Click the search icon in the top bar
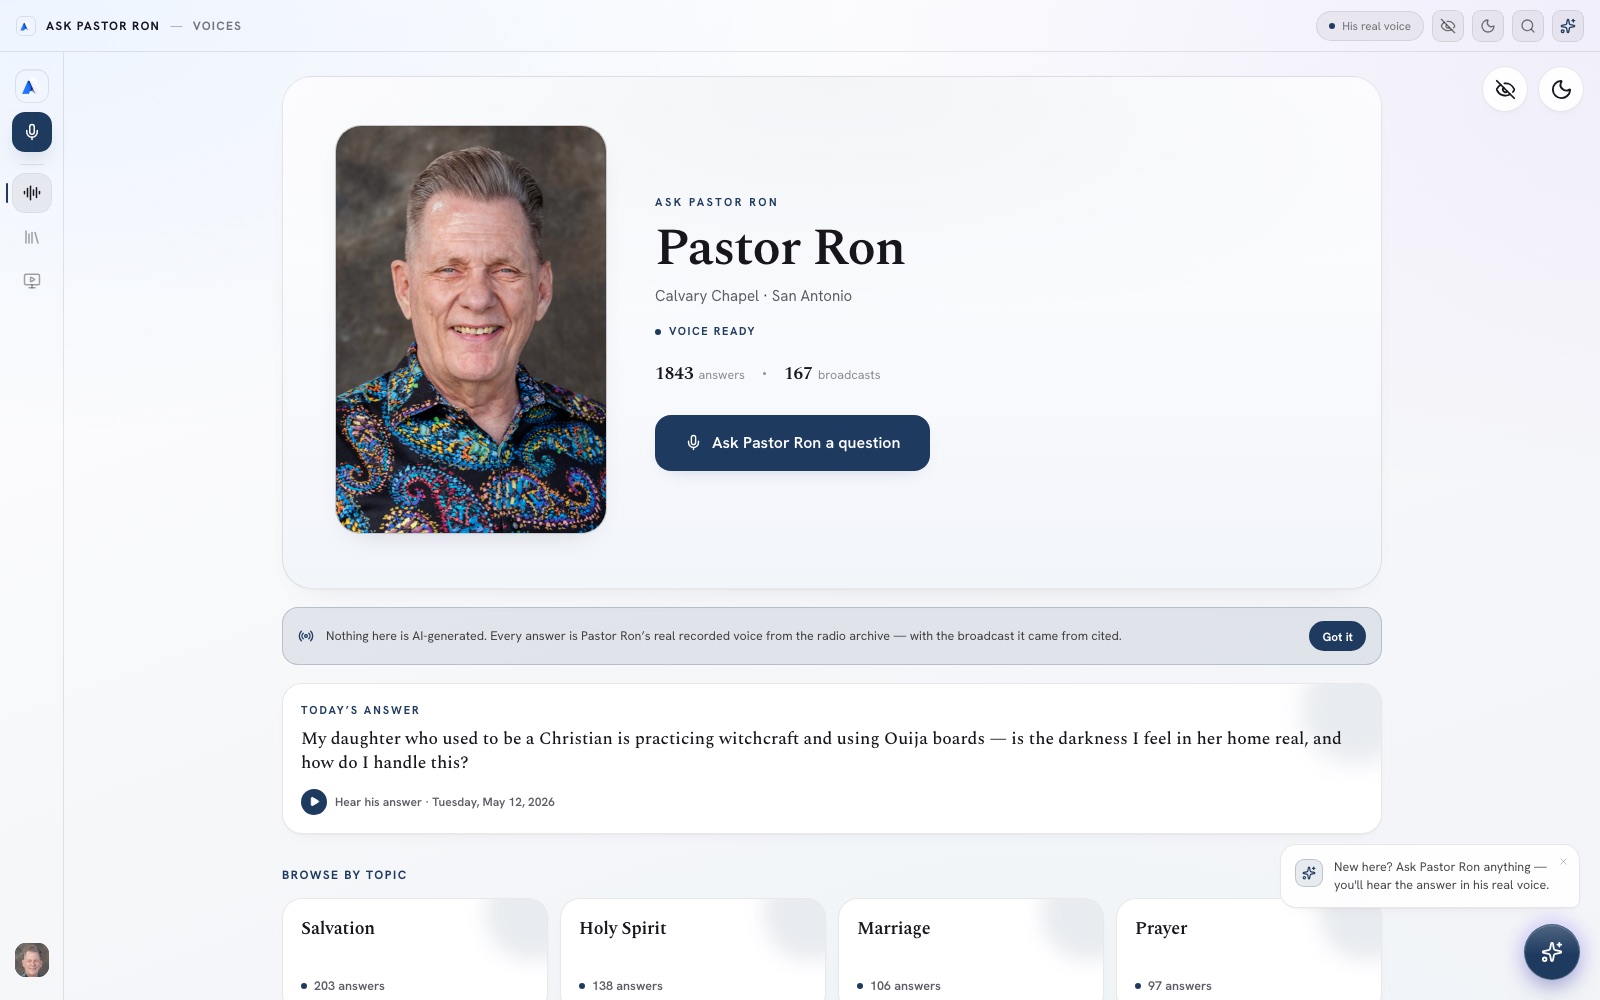Image resolution: width=1600 pixels, height=1000 pixels. point(1528,26)
